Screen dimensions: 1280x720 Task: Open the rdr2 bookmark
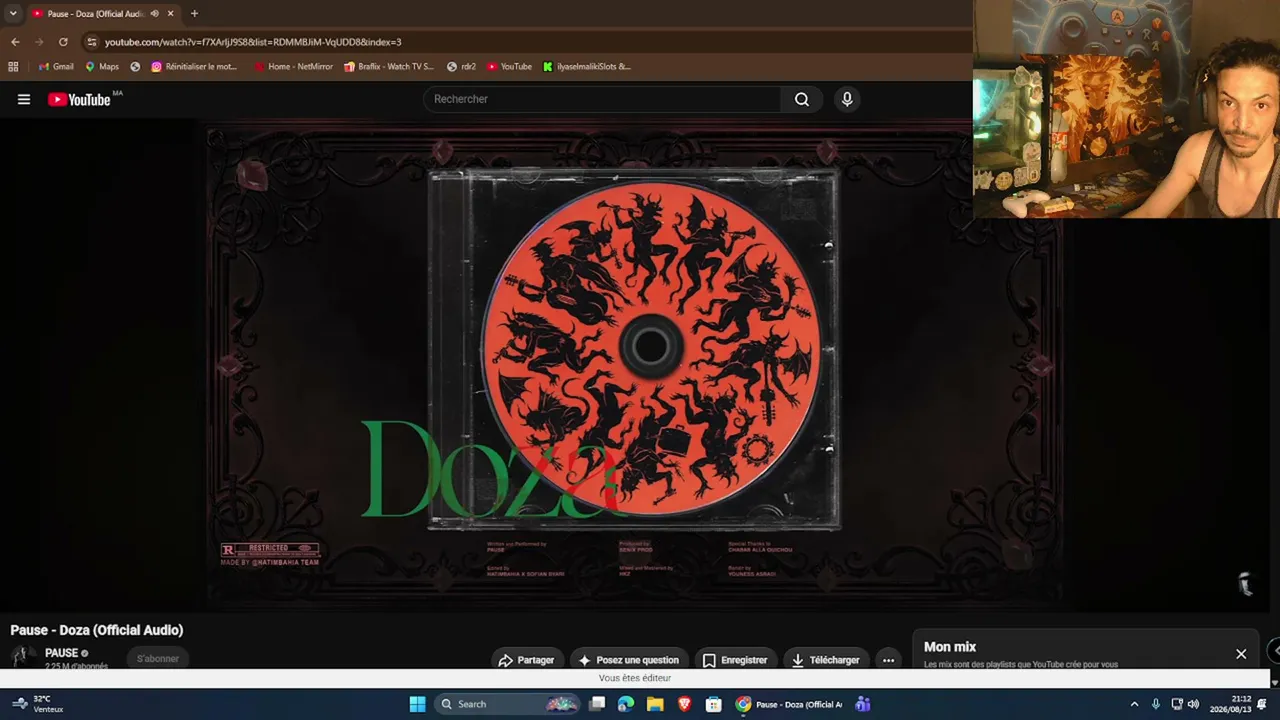pyautogui.click(x=461, y=67)
